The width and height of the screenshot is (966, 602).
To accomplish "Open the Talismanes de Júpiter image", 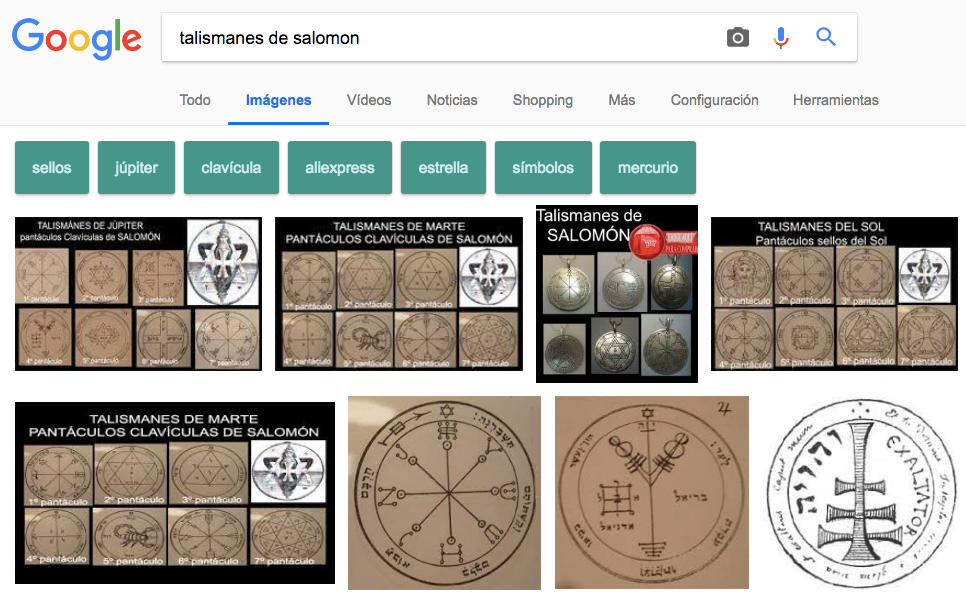I will point(138,294).
